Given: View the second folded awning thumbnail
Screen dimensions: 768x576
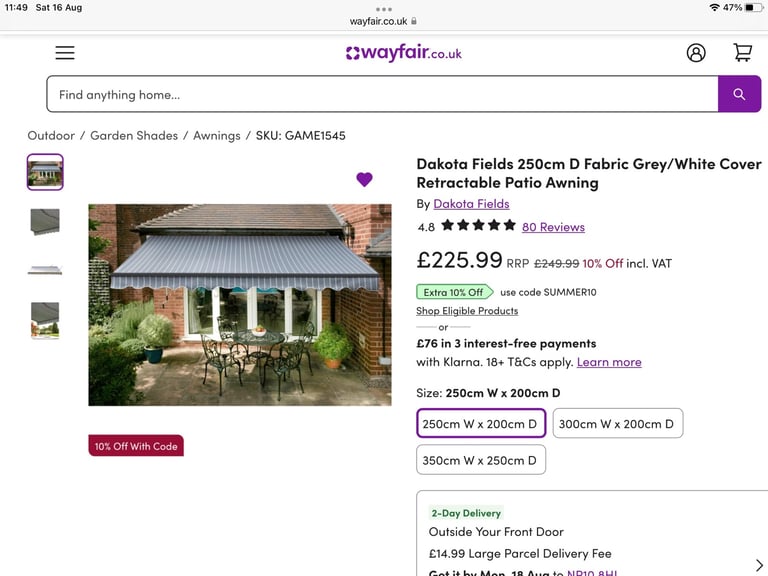Looking at the screenshot, I should (x=45, y=221).
